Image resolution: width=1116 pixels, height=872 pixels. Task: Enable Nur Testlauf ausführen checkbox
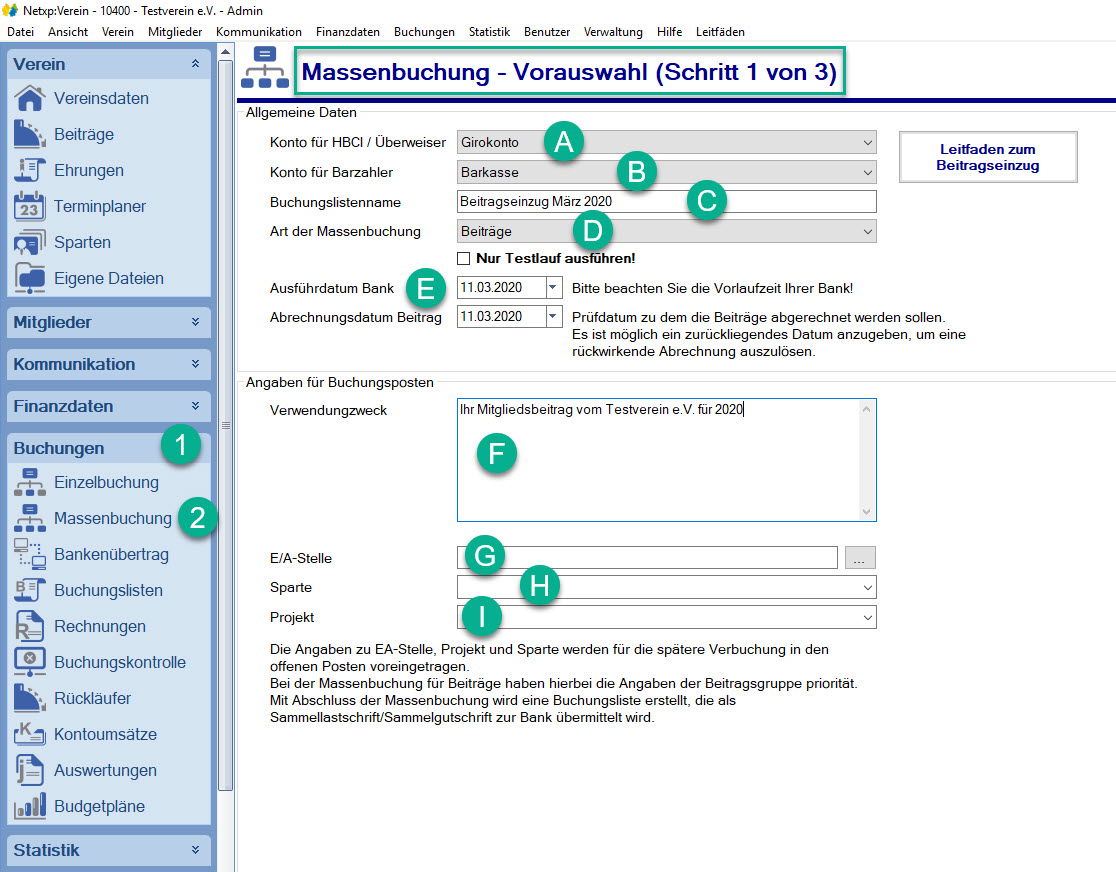463,258
